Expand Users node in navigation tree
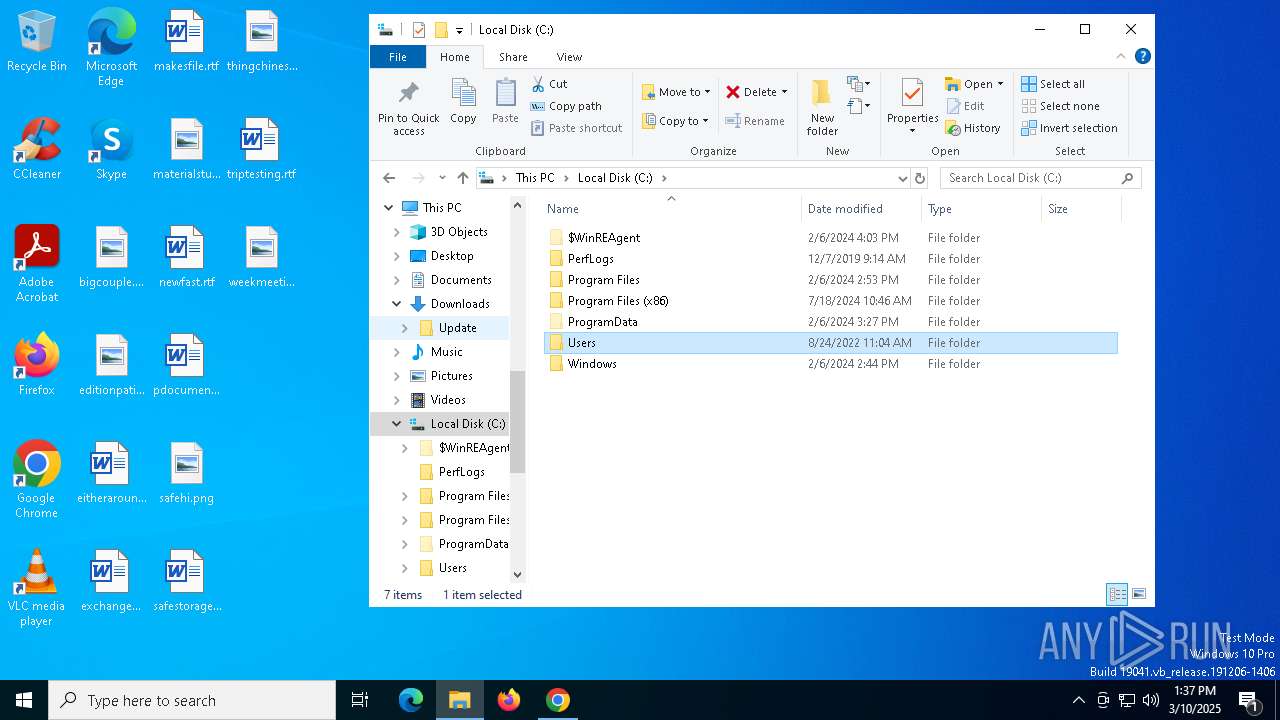1280x720 pixels. pos(405,568)
